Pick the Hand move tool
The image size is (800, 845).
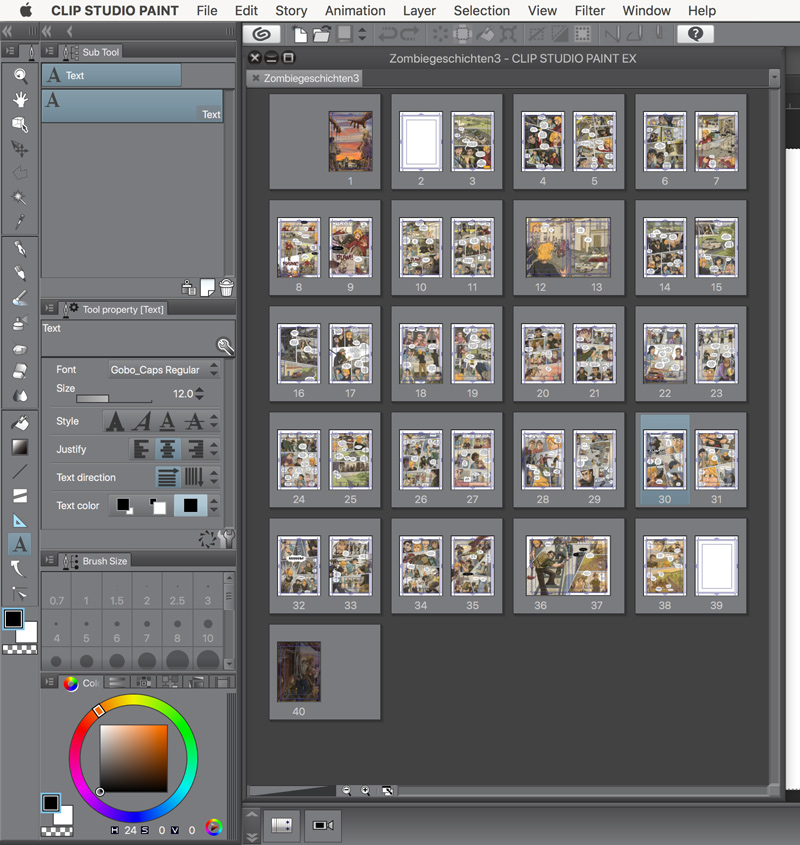19,99
